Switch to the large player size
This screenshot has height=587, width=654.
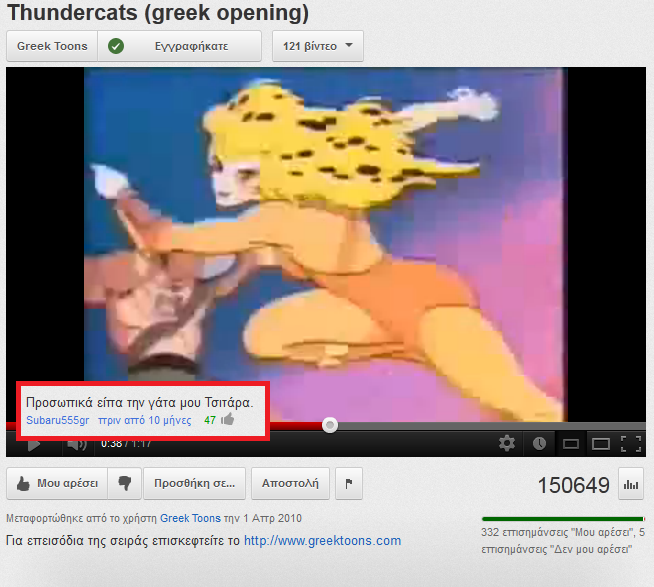[601, 444]
